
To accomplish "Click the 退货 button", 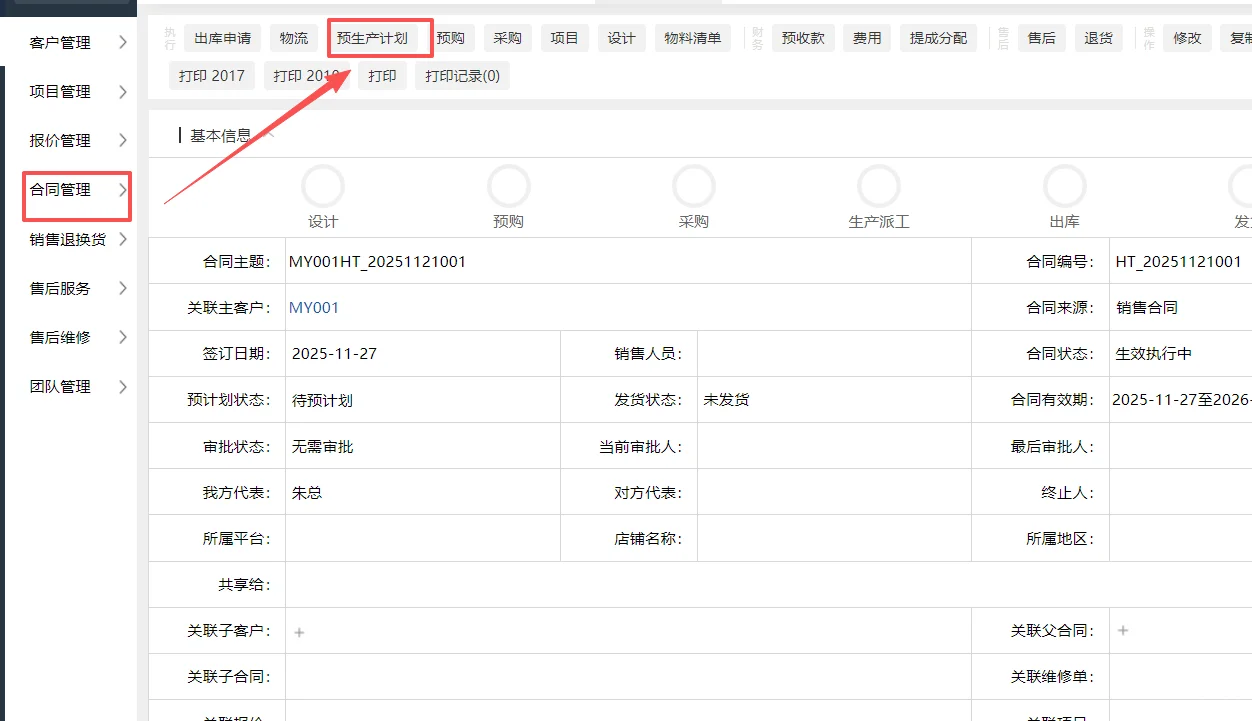I will 1098,37.
